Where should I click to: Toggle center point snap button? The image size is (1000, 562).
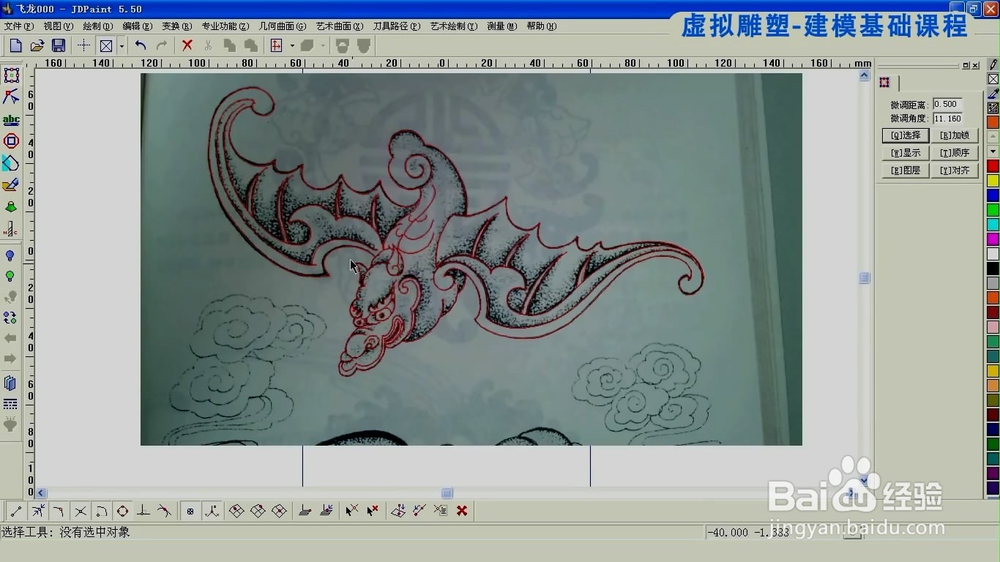(190, 511)
